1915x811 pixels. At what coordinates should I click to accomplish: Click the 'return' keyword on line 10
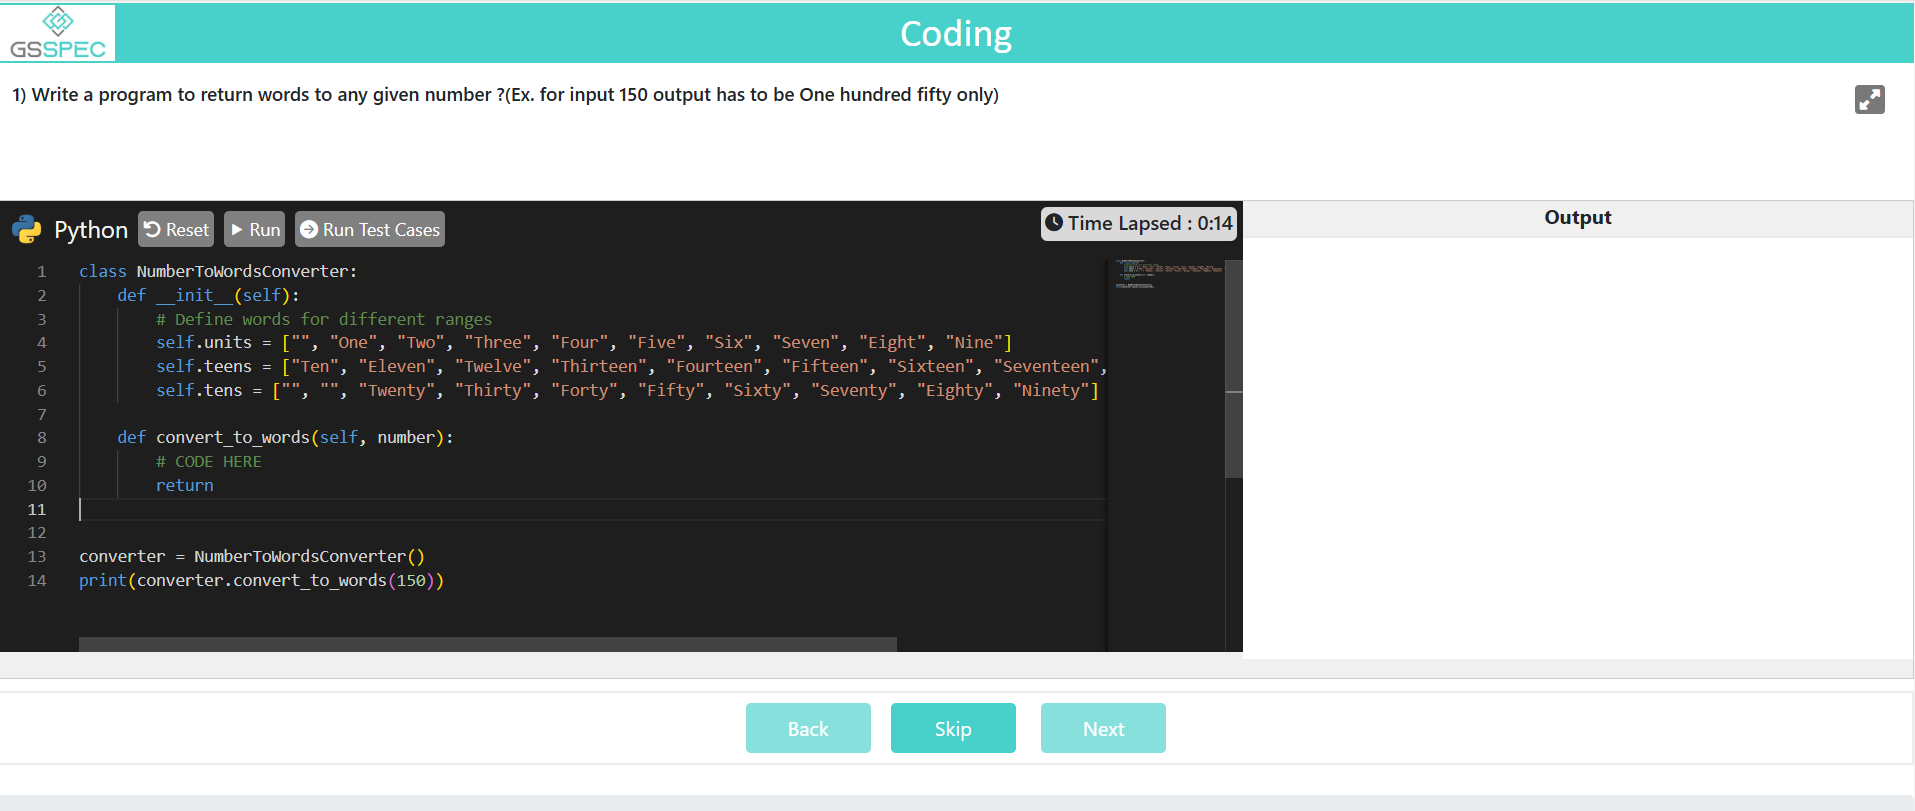(184, 485)
